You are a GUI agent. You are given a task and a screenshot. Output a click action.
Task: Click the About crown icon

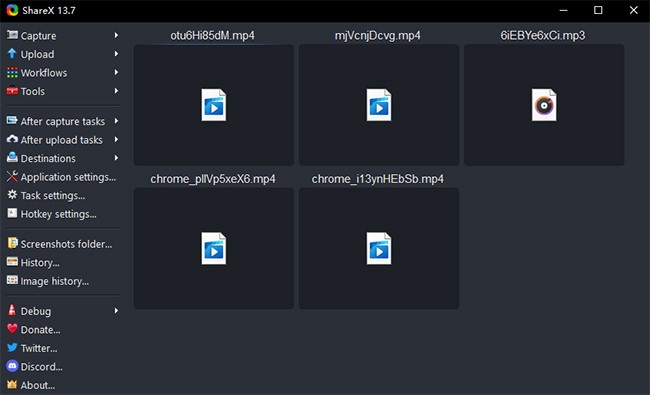12,385
